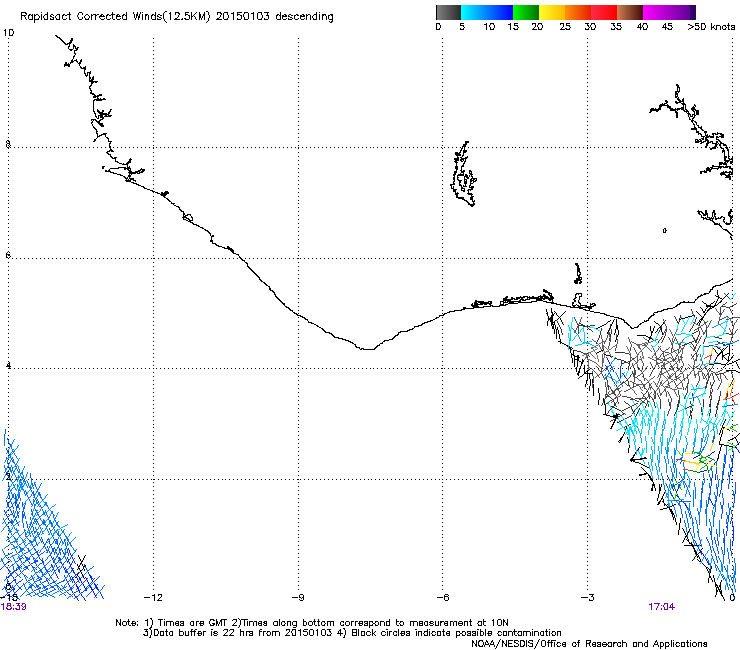Select the green 15-20 knots color swatch
The height and width of the screenshot is (650, 740).
(526, 12)
